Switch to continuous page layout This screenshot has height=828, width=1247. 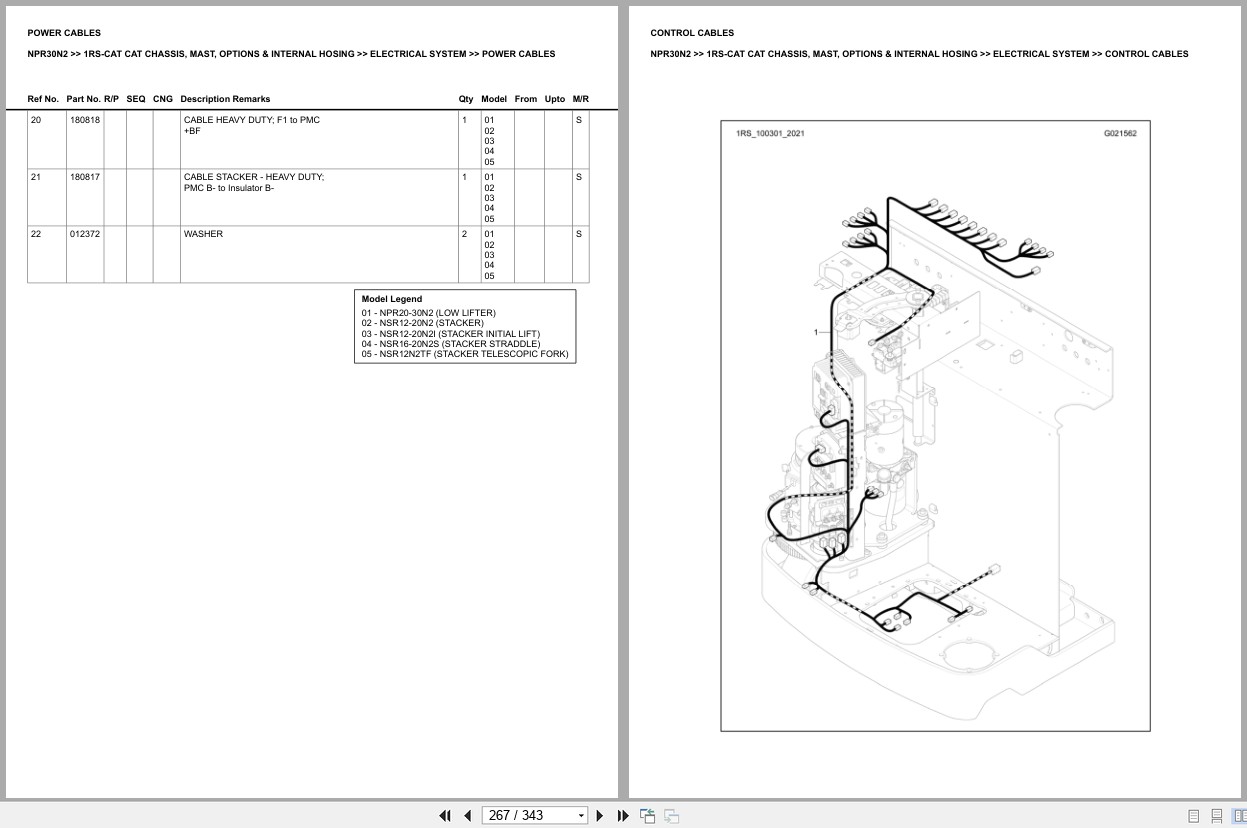click(1216, 816)
